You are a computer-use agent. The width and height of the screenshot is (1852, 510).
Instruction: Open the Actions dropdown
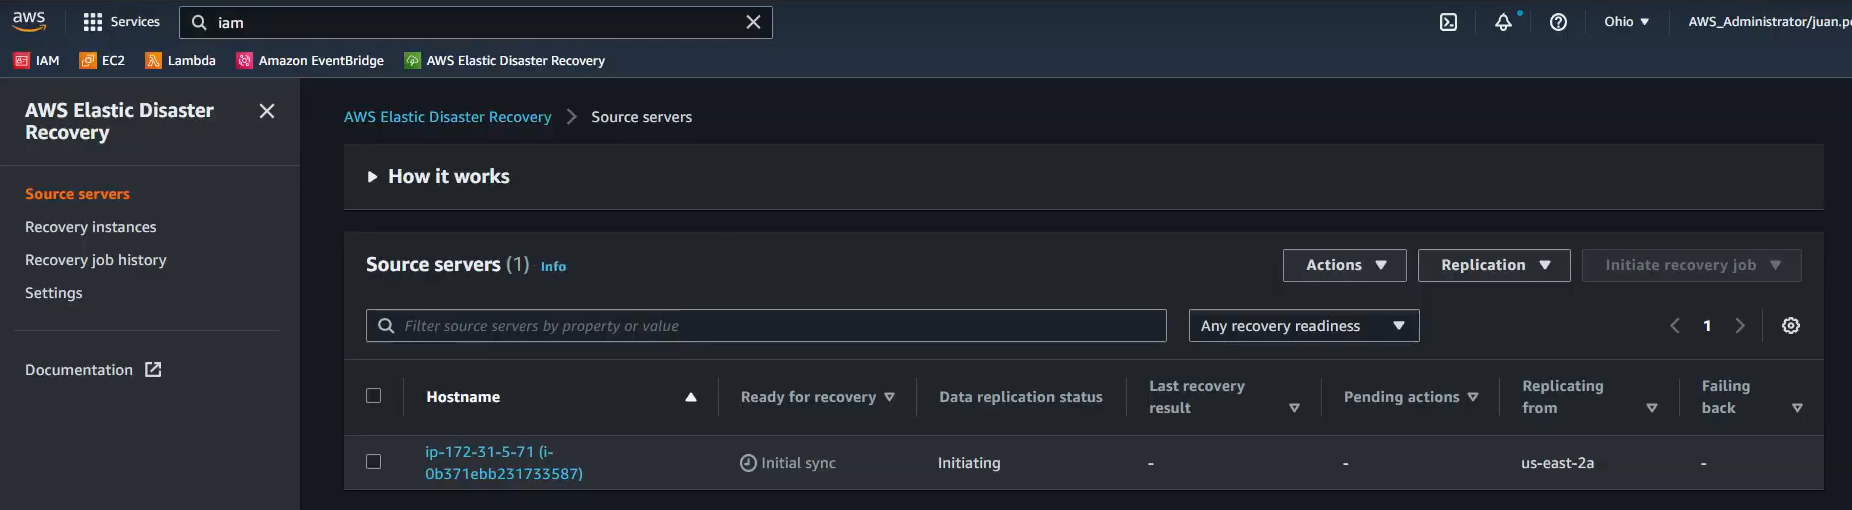pyautogui.click(x=1345, y=265)
